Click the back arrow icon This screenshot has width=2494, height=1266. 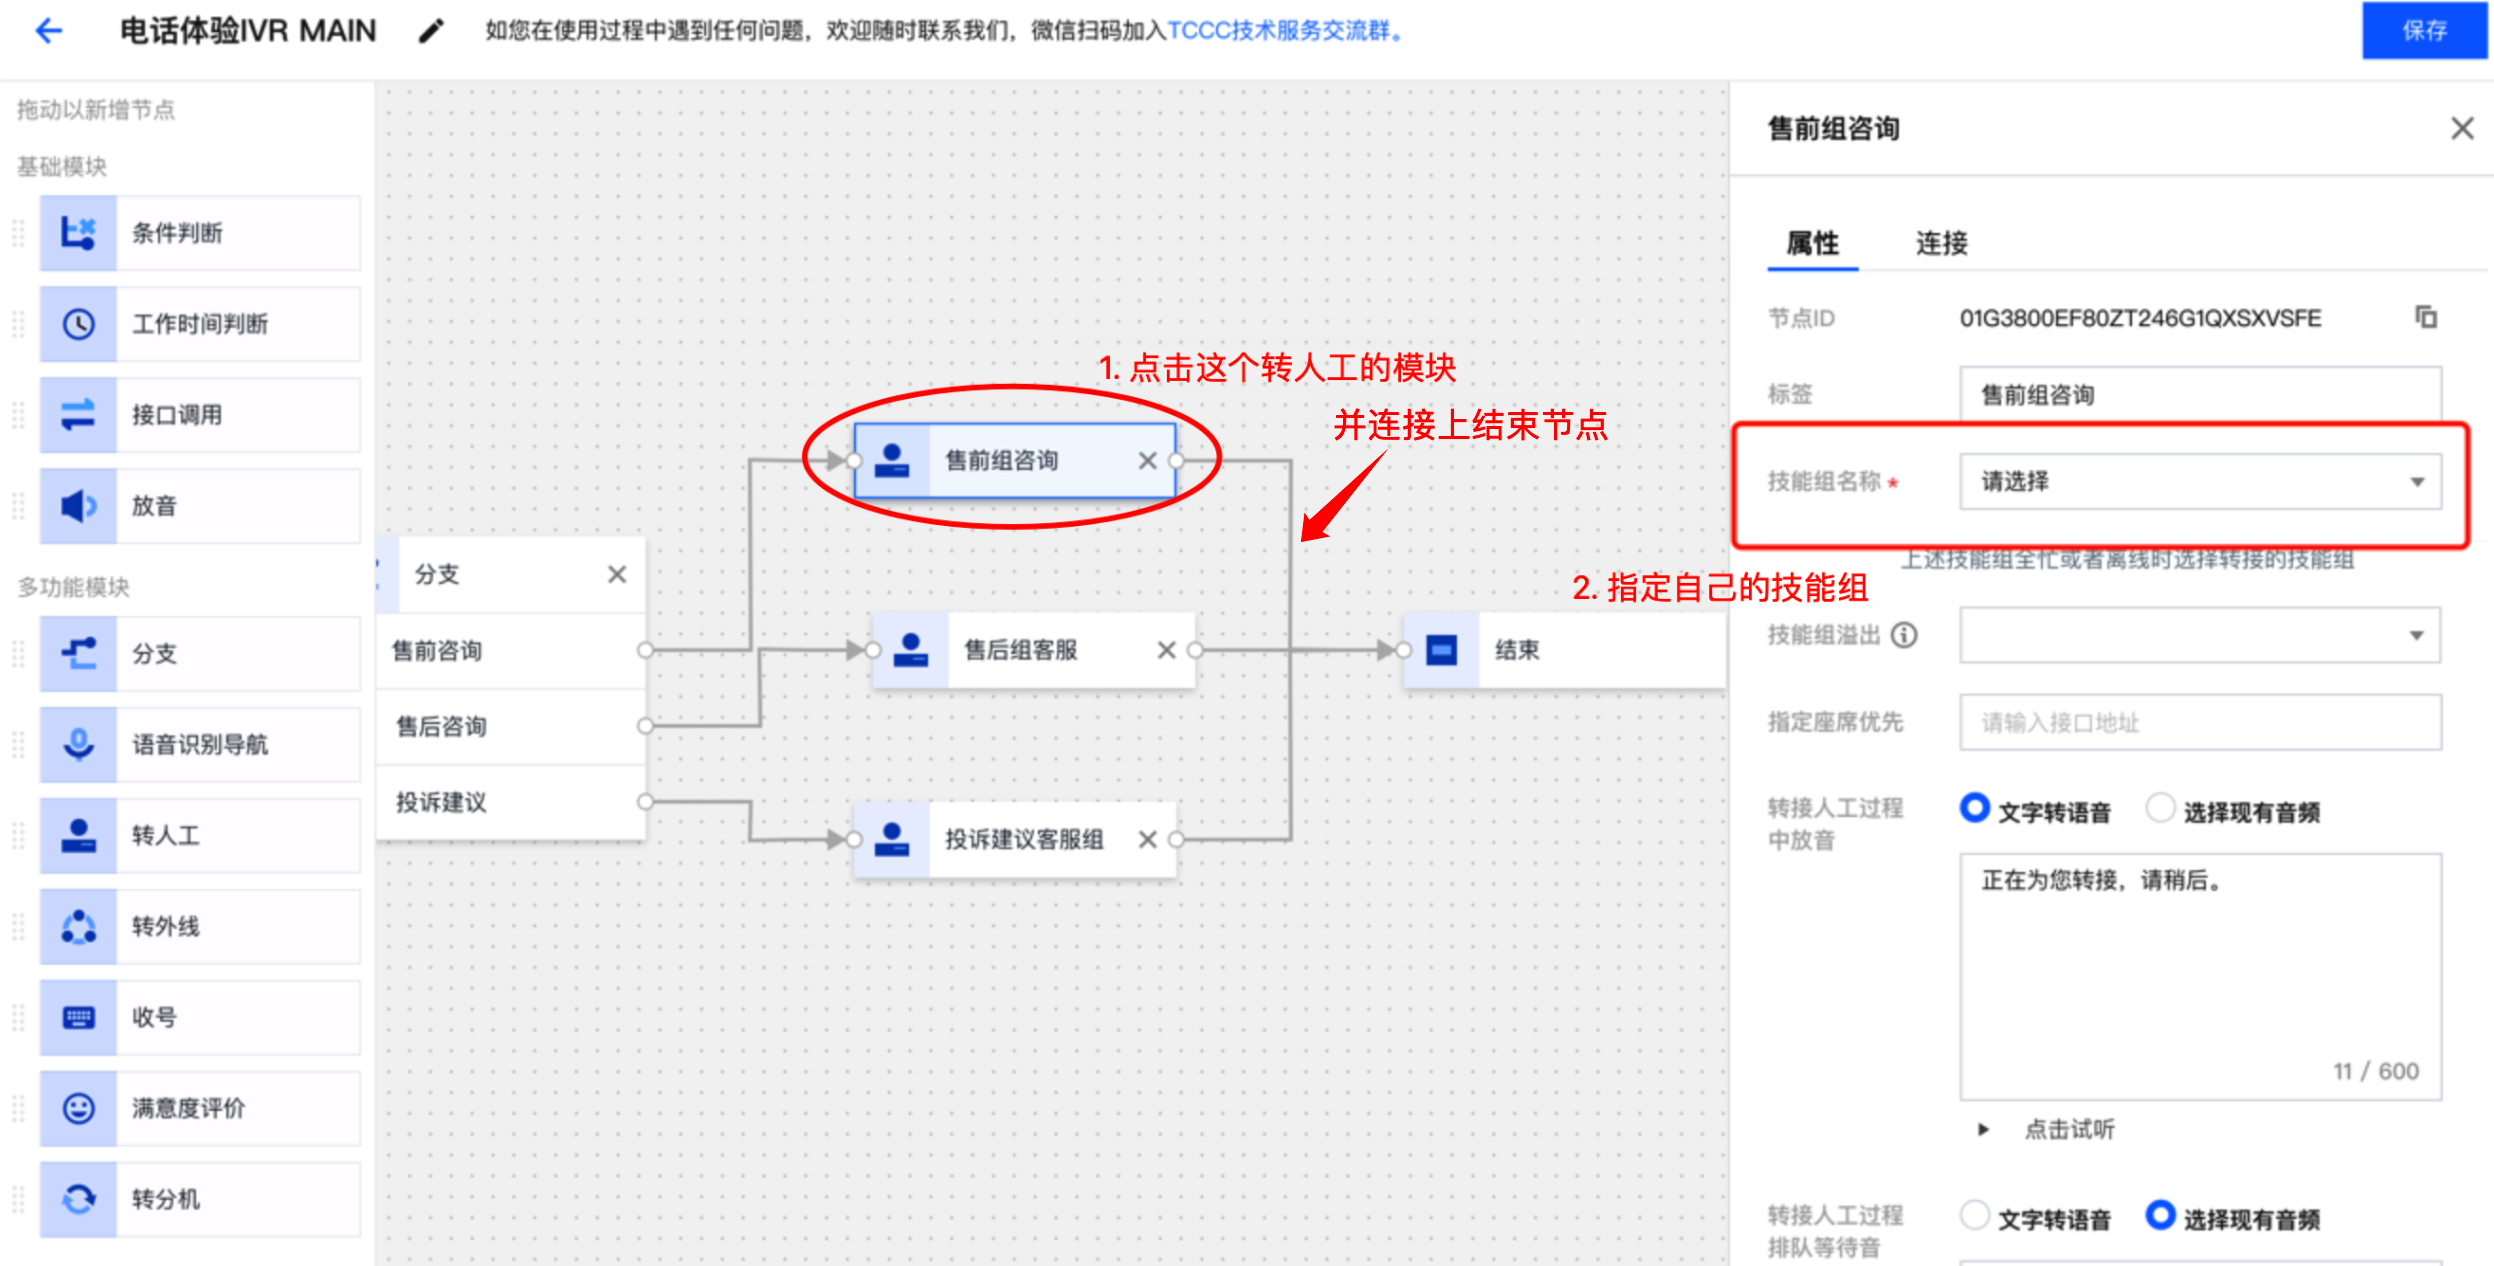(48, 31)
